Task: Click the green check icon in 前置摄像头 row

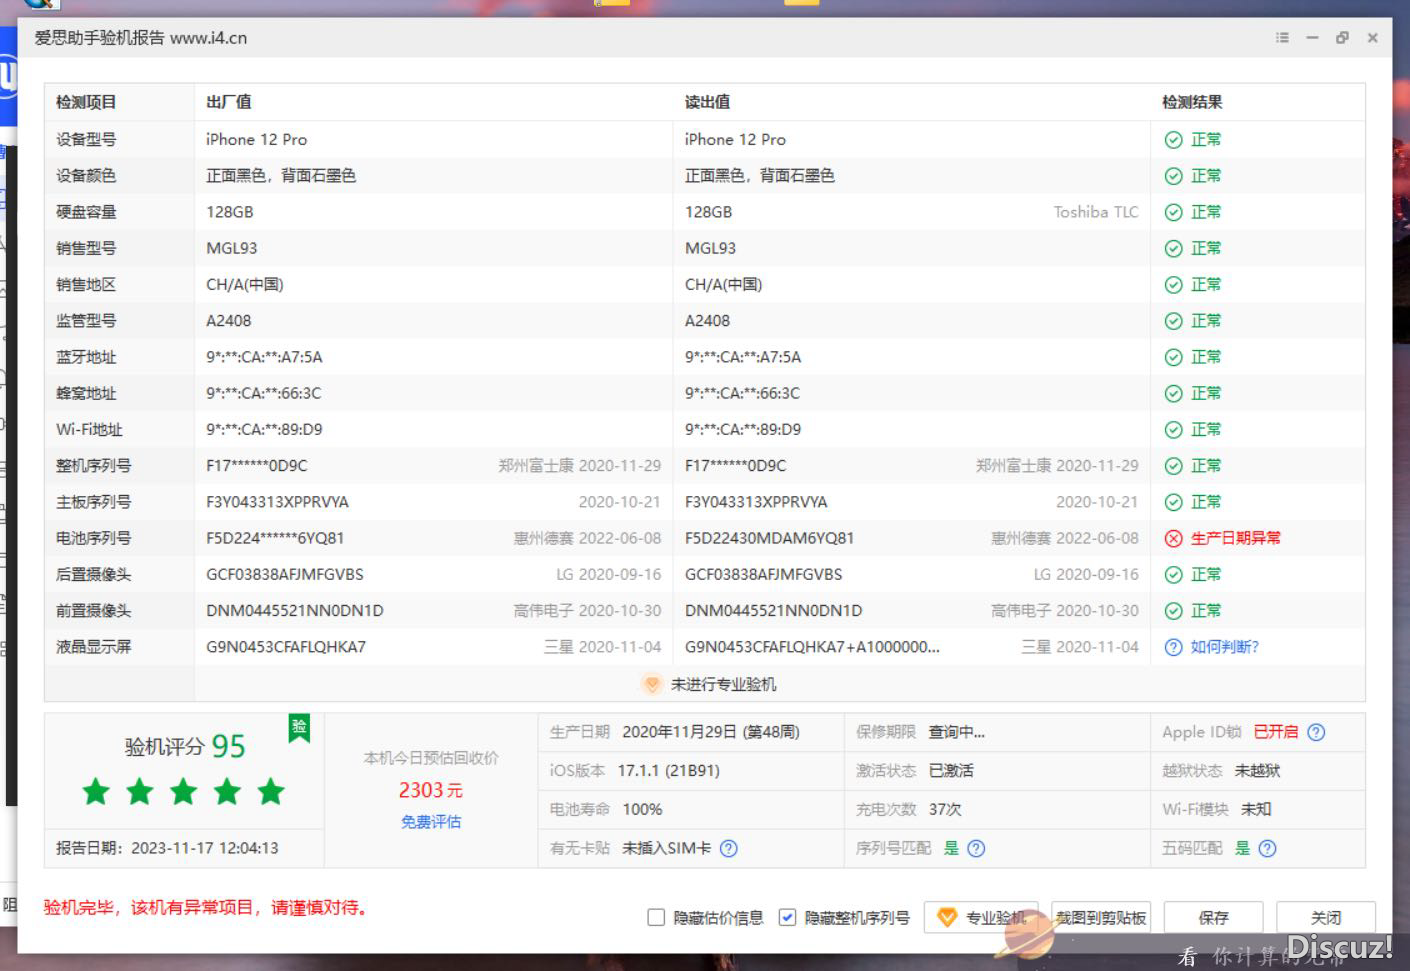Action: [x=1173, y=611]
